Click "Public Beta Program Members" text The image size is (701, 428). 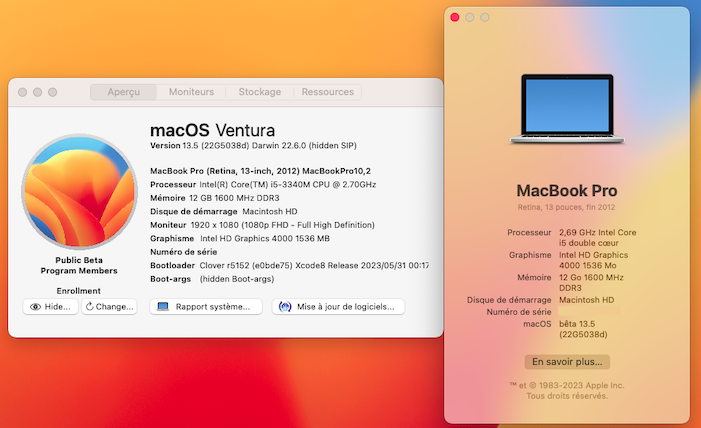79,265
